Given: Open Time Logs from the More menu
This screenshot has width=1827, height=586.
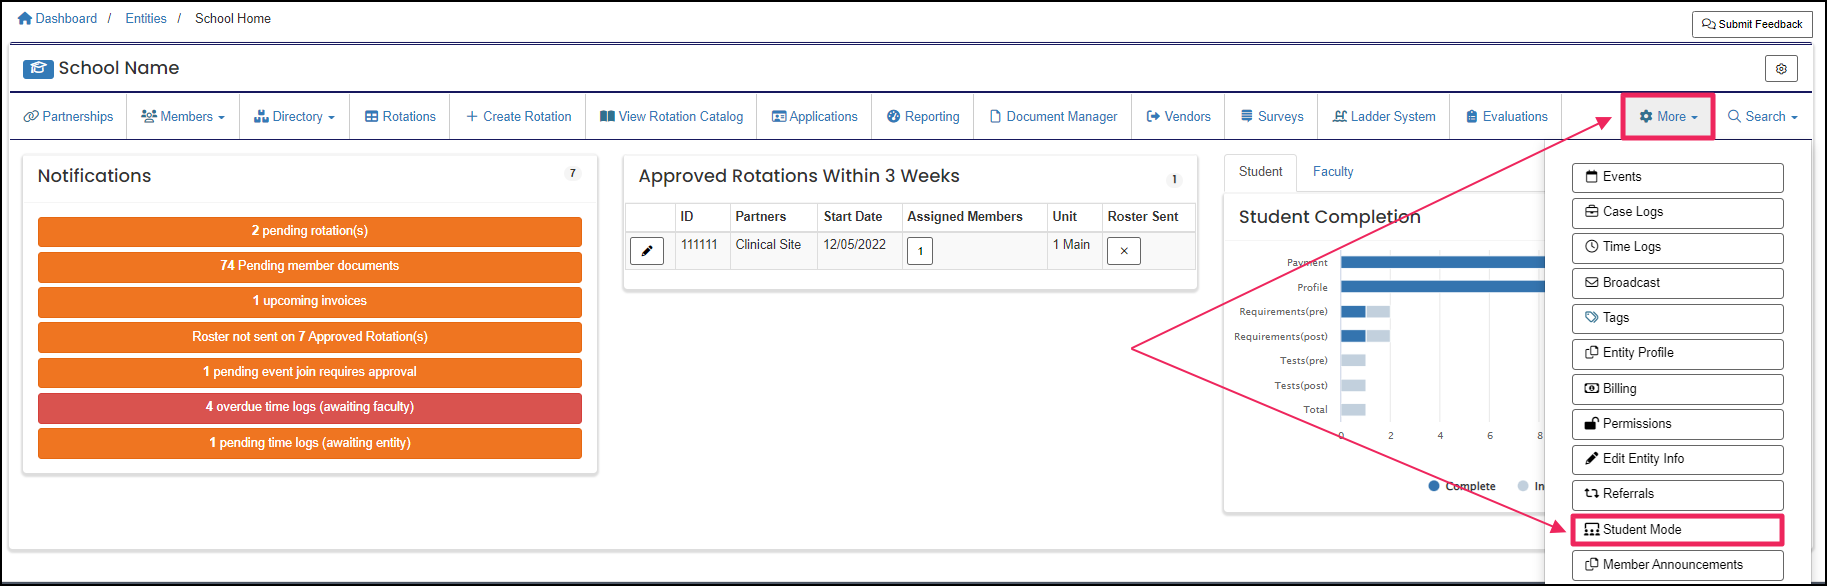Looking at the screenshot, I should pos(1677,247).
